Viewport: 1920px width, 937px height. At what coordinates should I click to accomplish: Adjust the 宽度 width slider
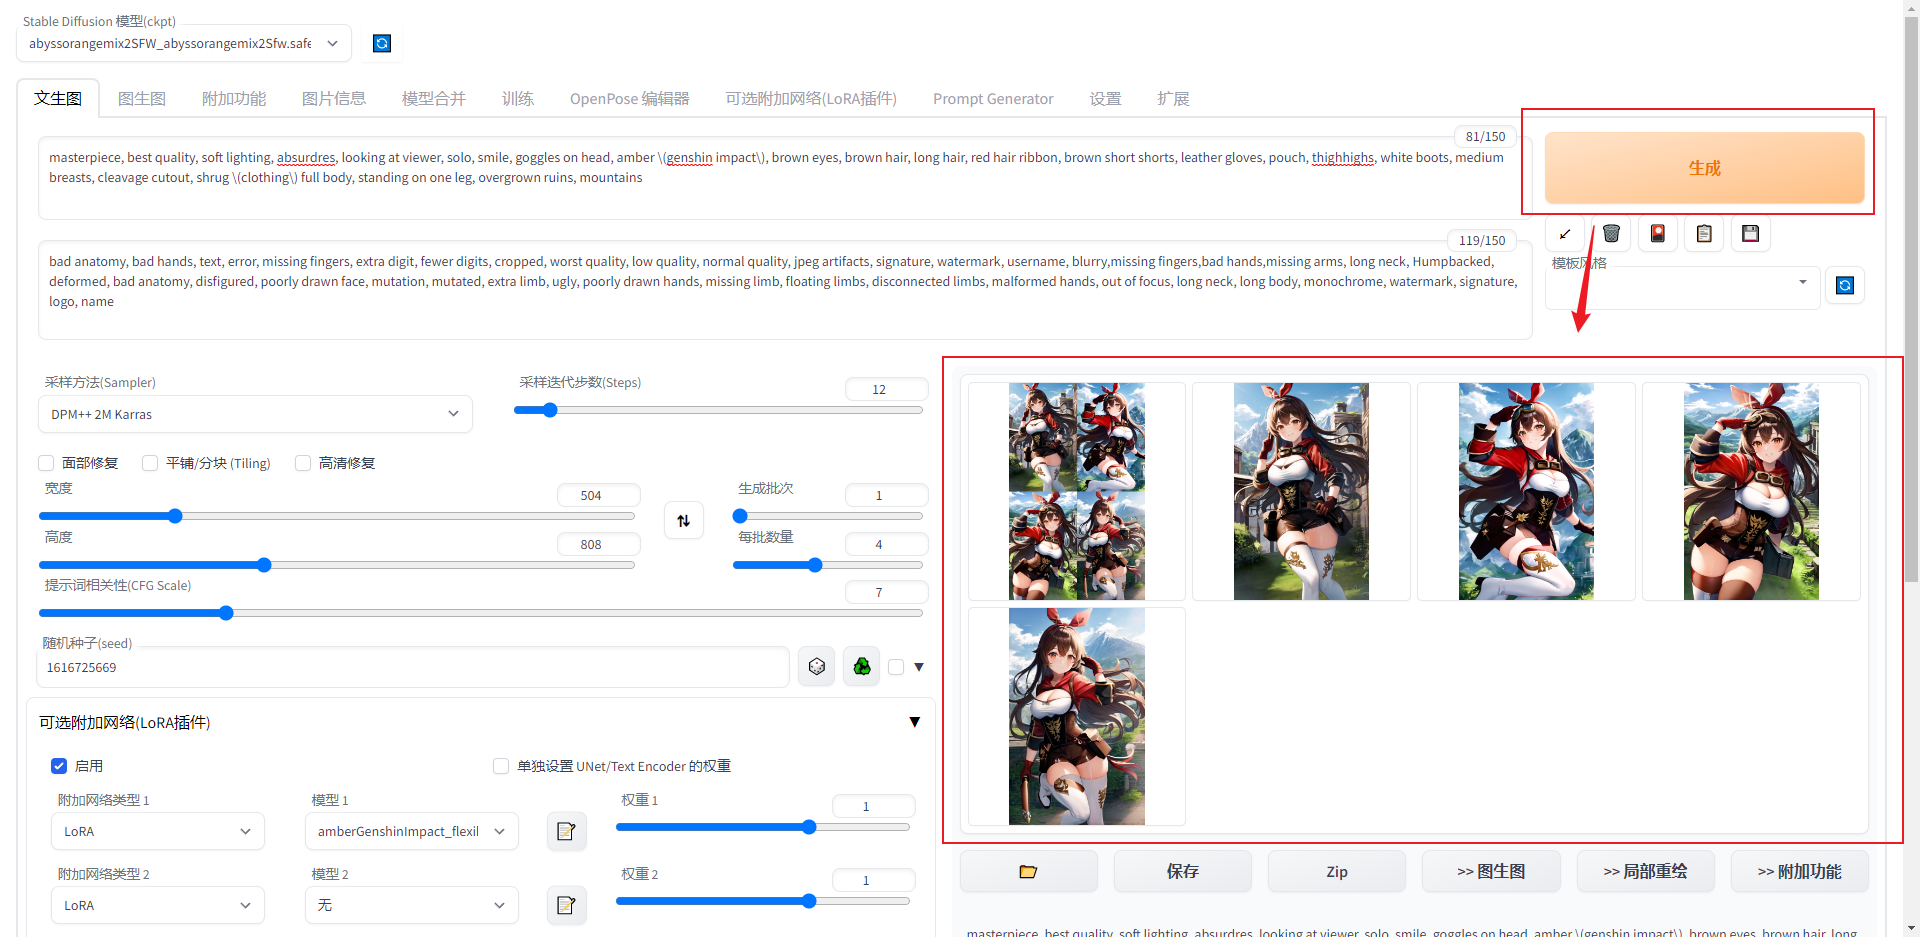pyautogui.click(x=337, y=516)
